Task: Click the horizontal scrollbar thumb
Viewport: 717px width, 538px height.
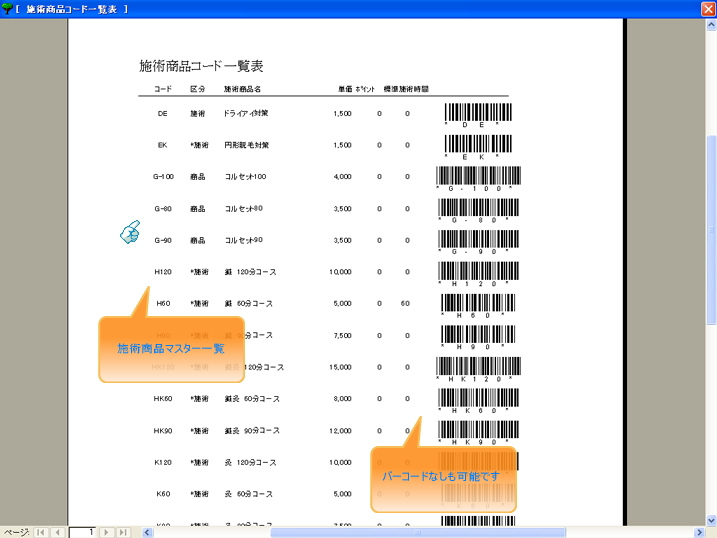Action: click(418, 533)
